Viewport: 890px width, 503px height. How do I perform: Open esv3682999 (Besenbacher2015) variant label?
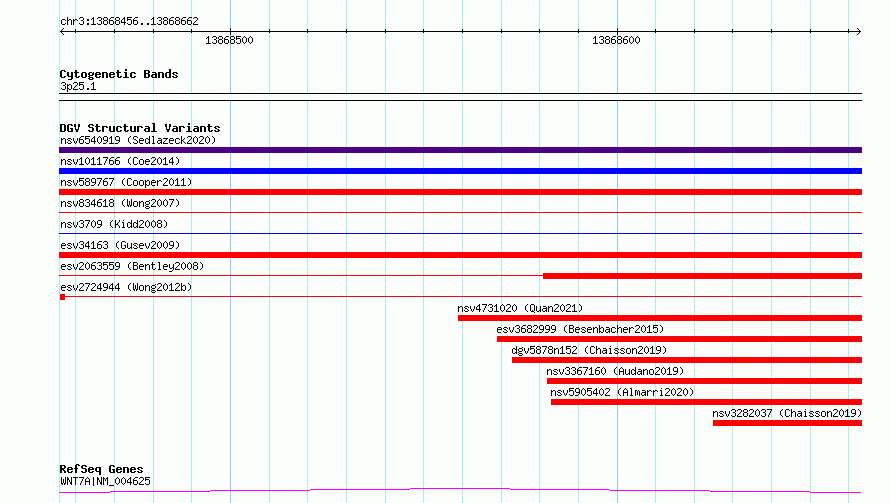[580, 329]
